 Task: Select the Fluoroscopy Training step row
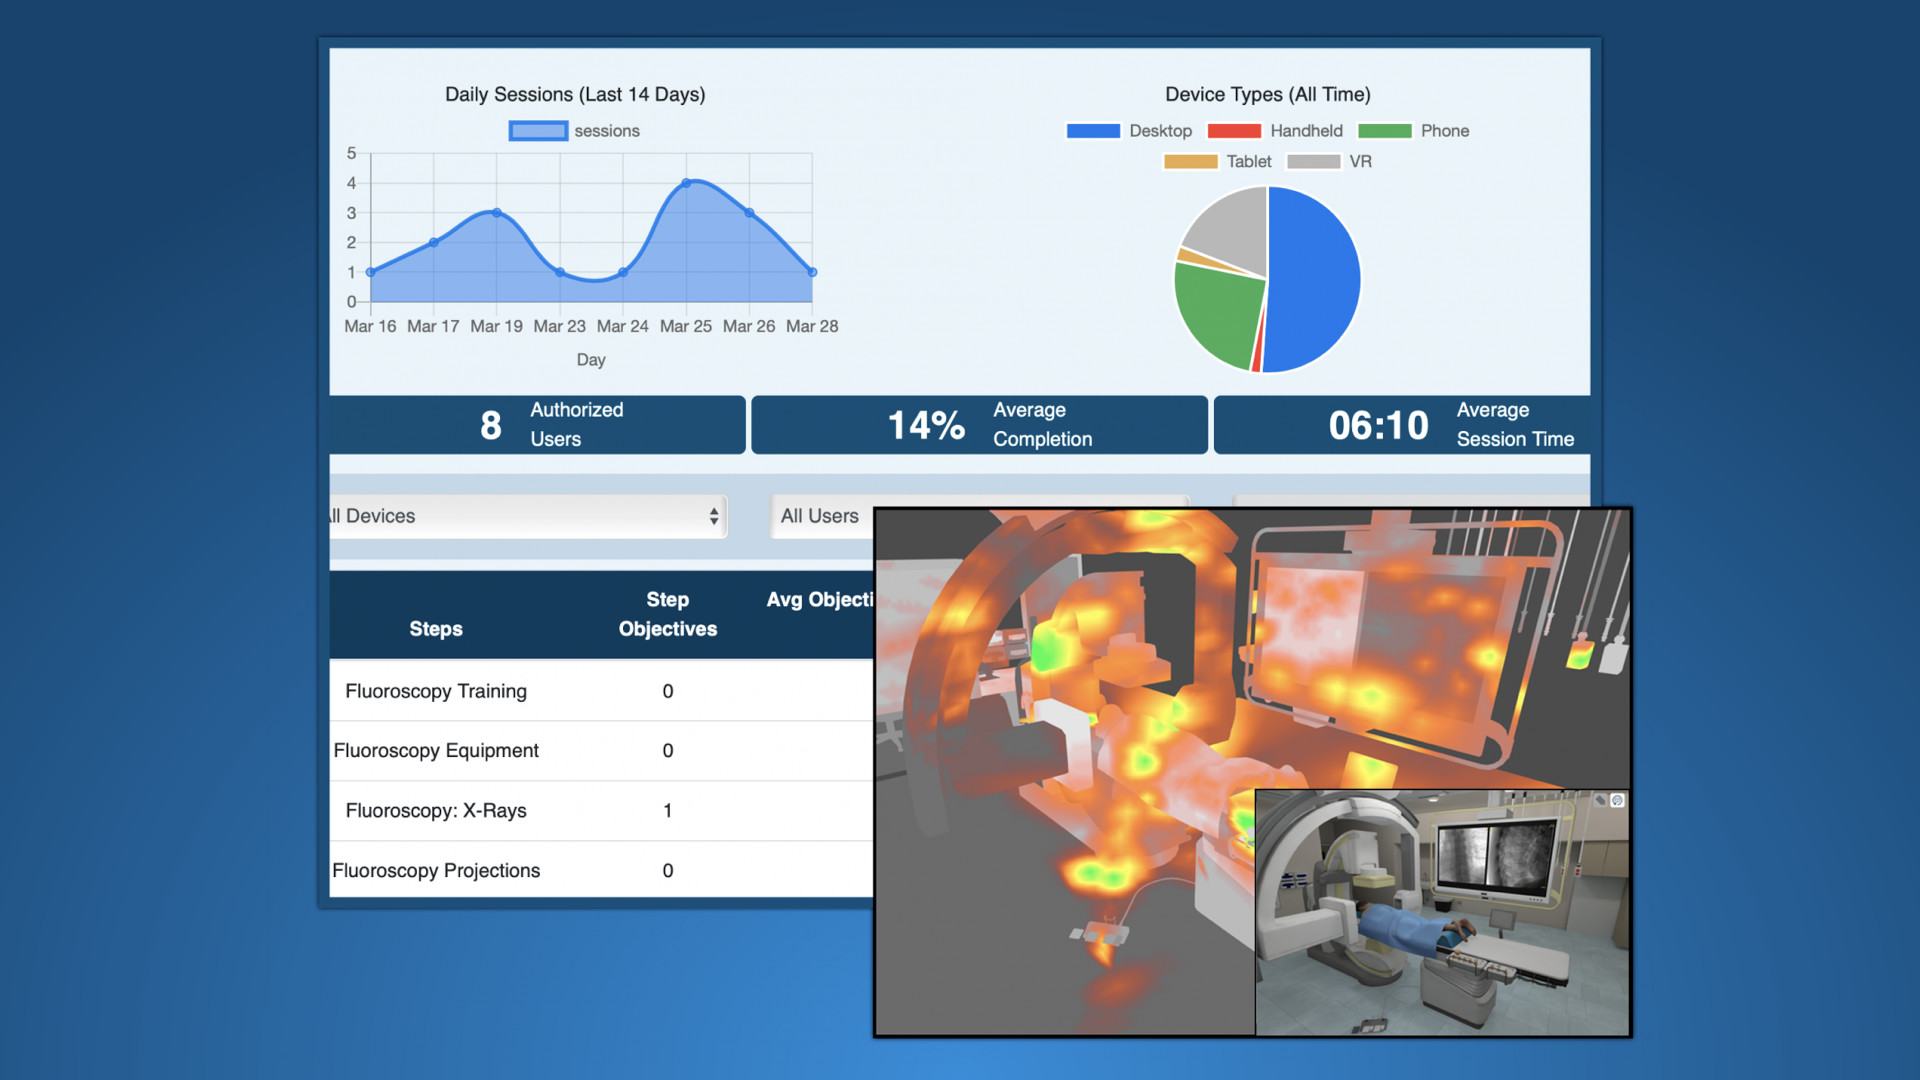436,691
